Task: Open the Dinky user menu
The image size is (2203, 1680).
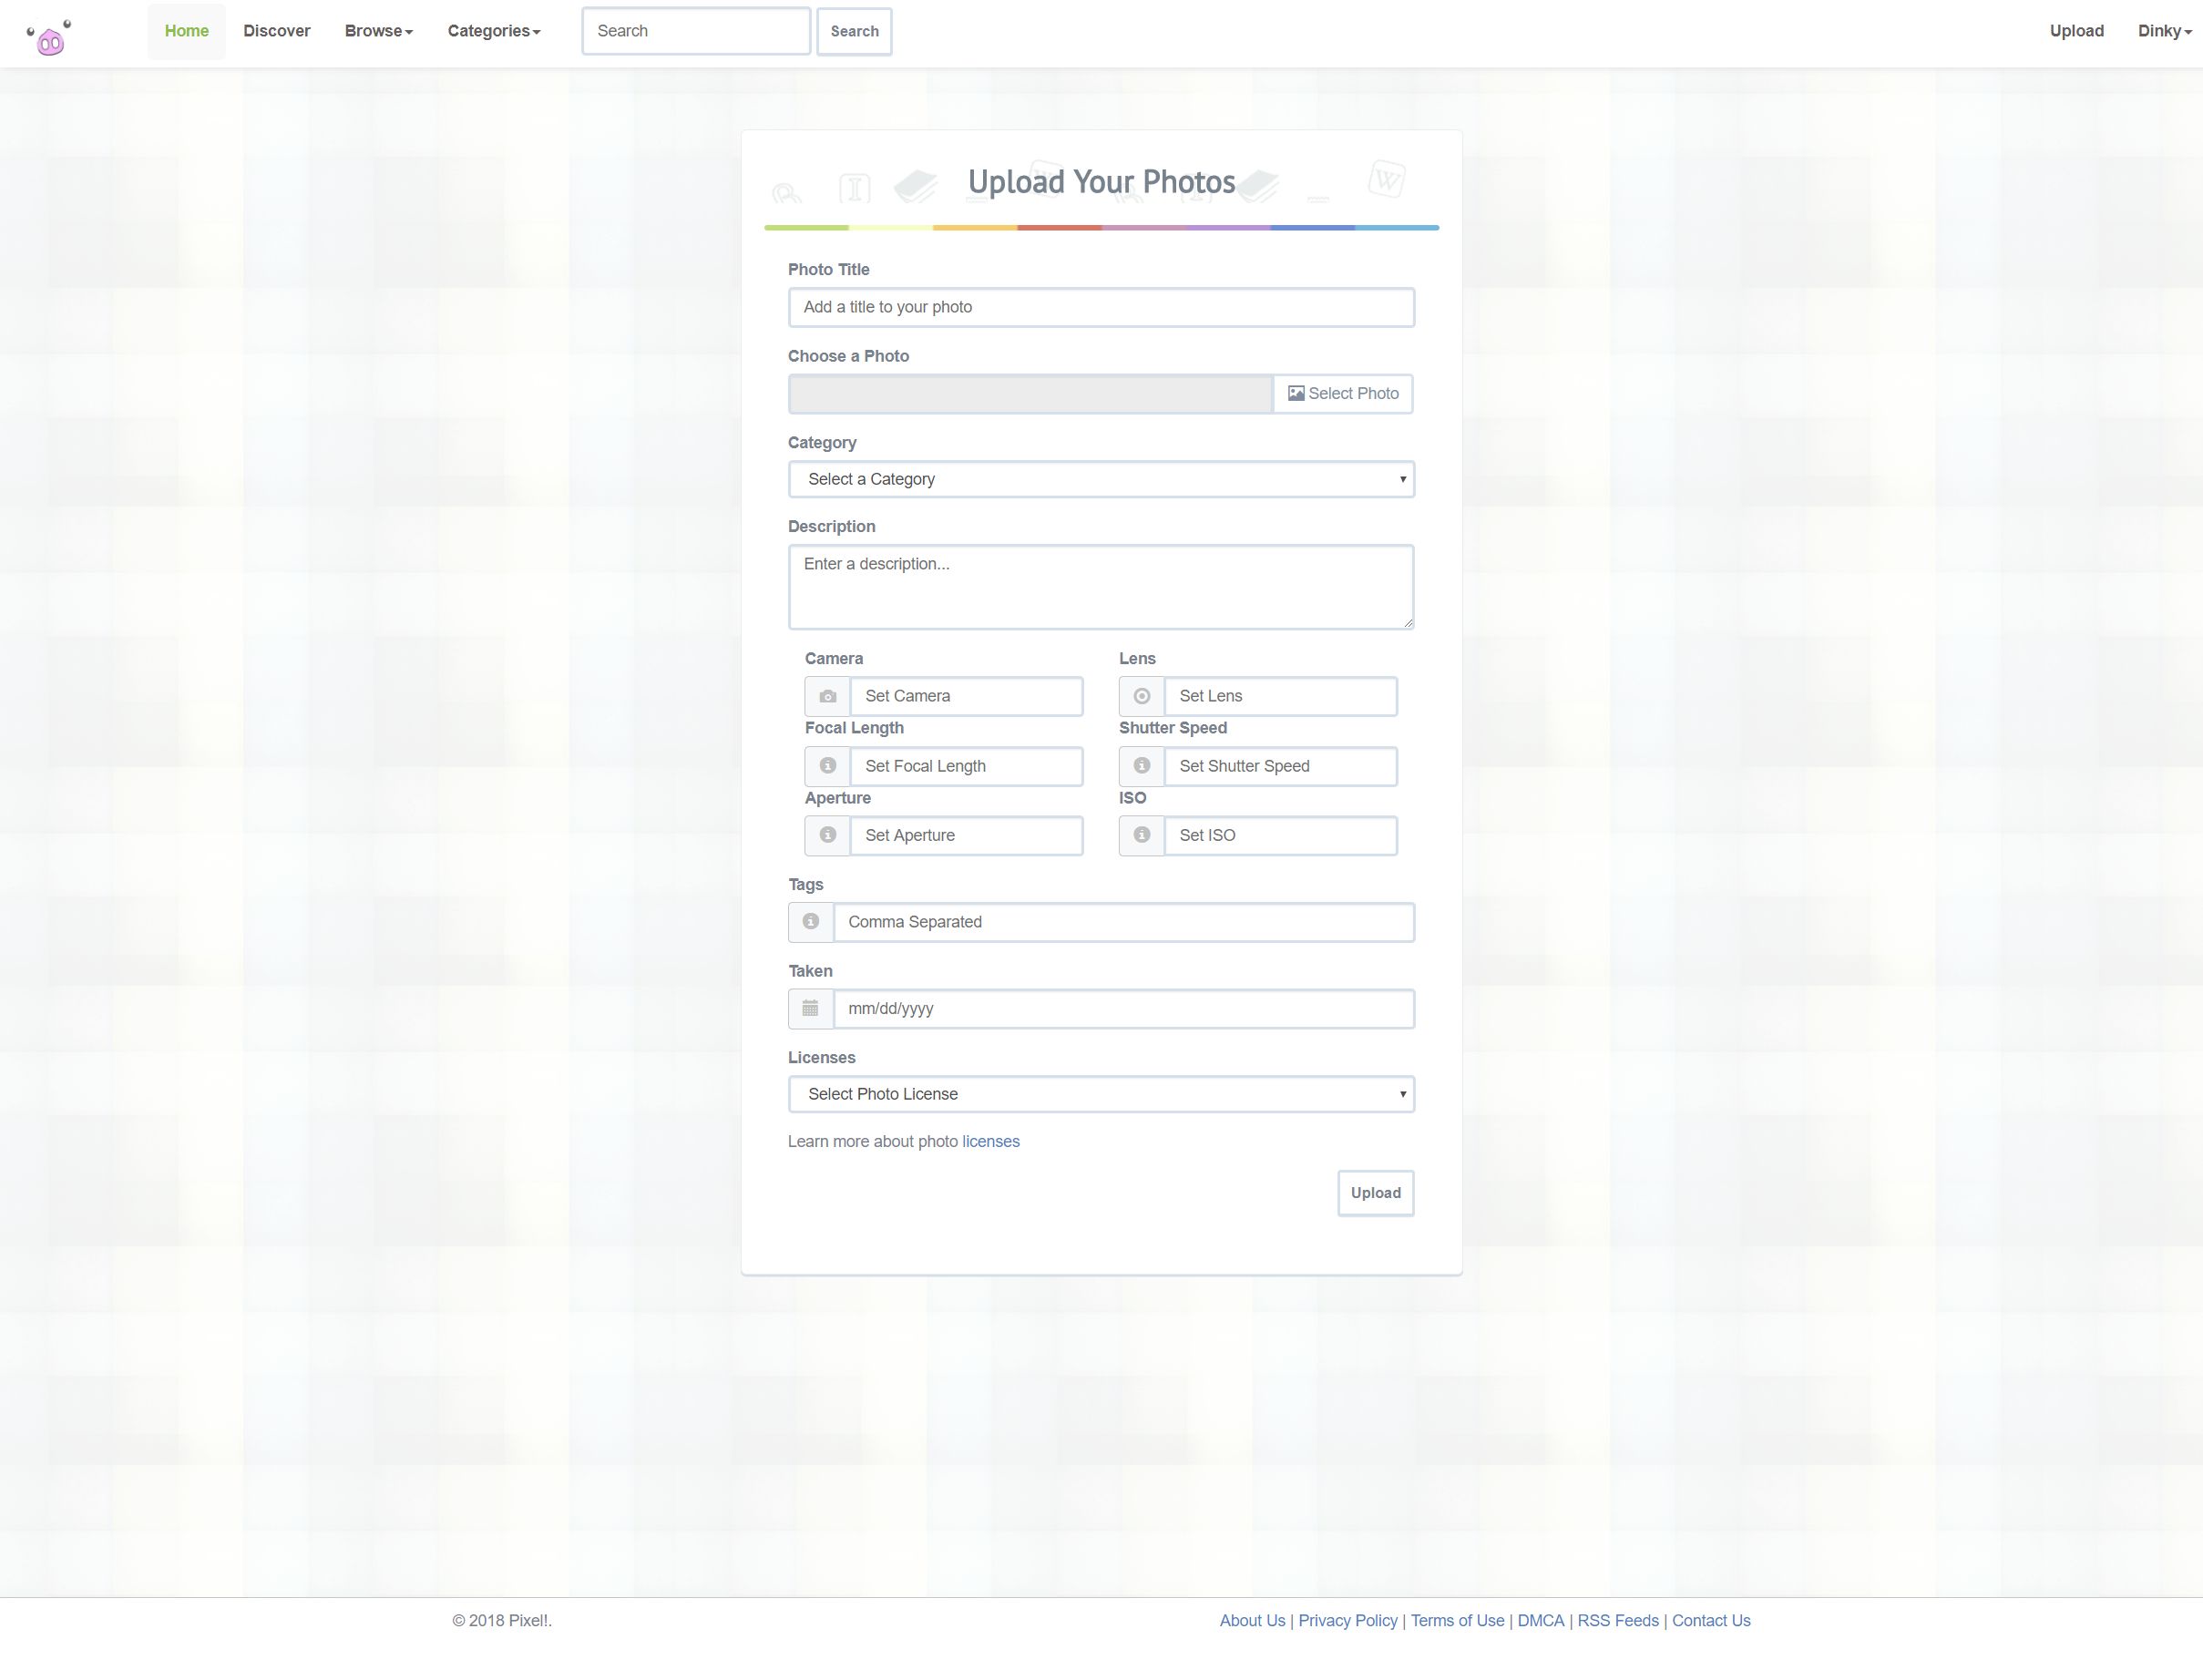Action: click(x=2163, y=31)
